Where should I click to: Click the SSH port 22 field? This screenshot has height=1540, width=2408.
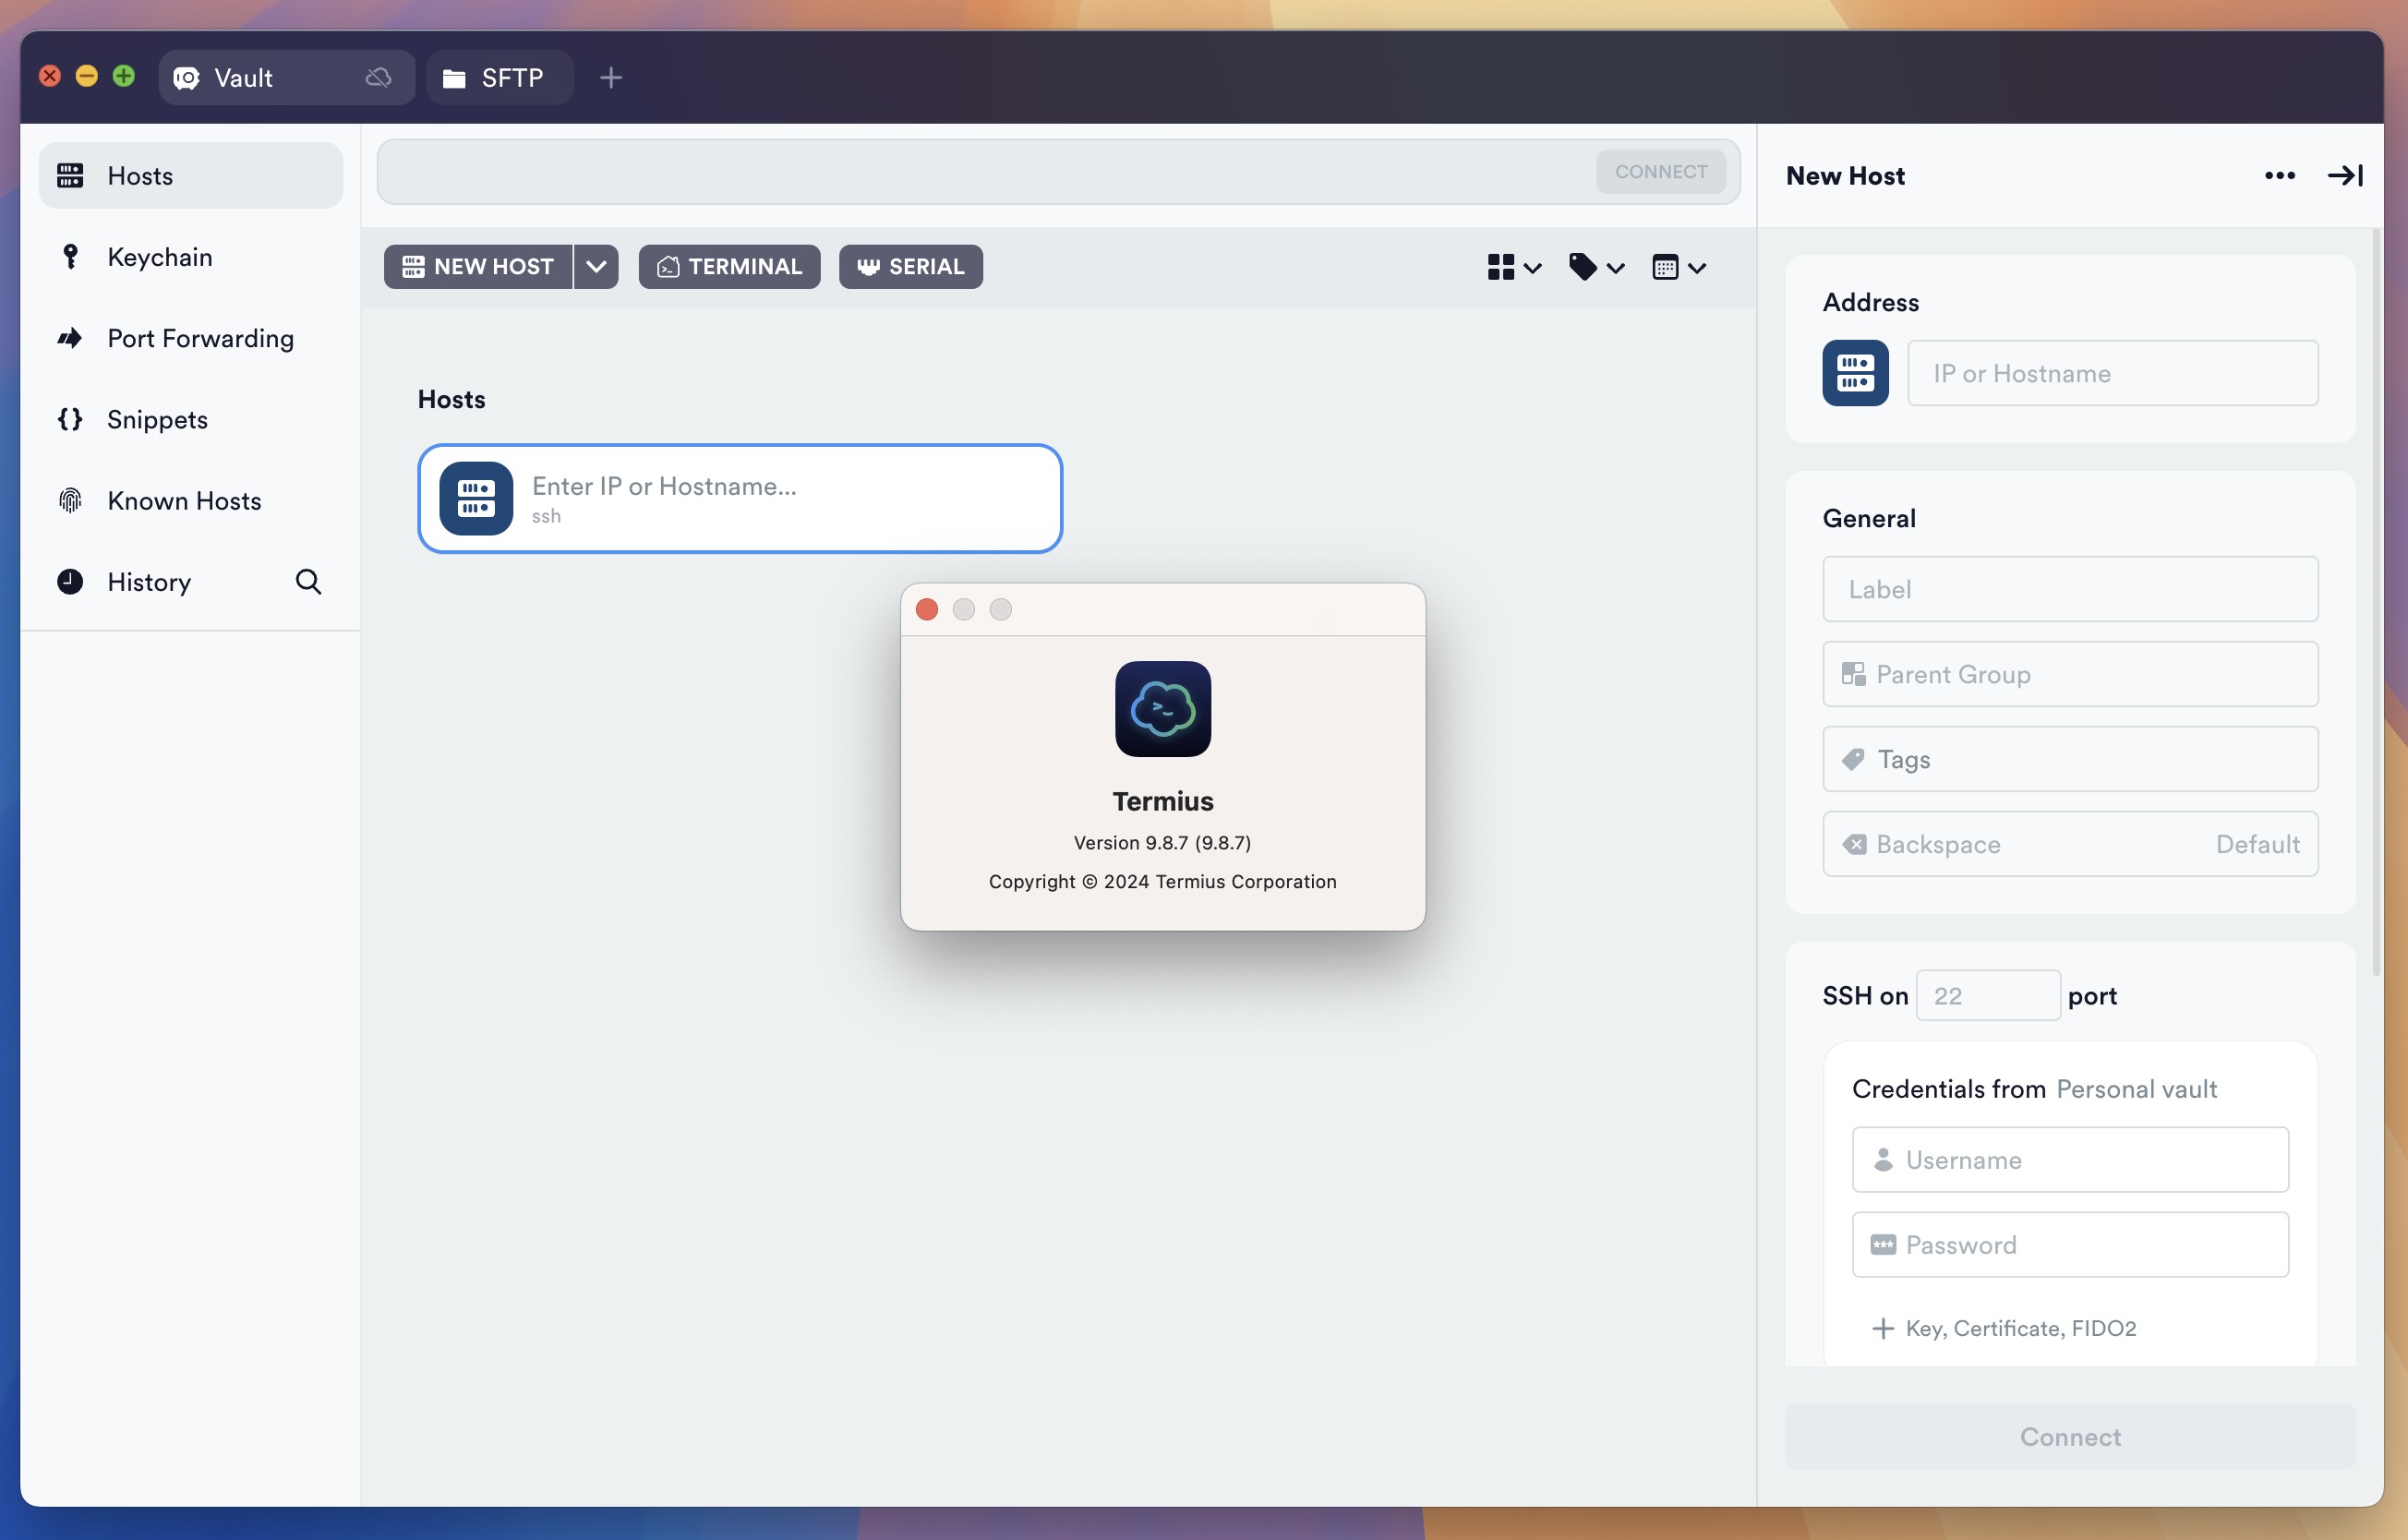pyautogui.click(x=1987, y=995)
